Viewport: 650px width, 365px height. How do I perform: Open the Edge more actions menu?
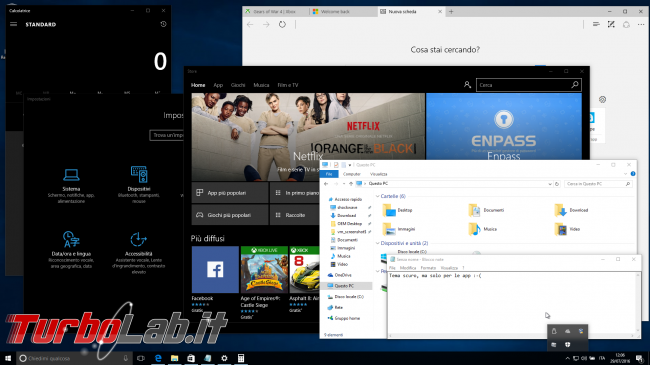tap(641, 24)
